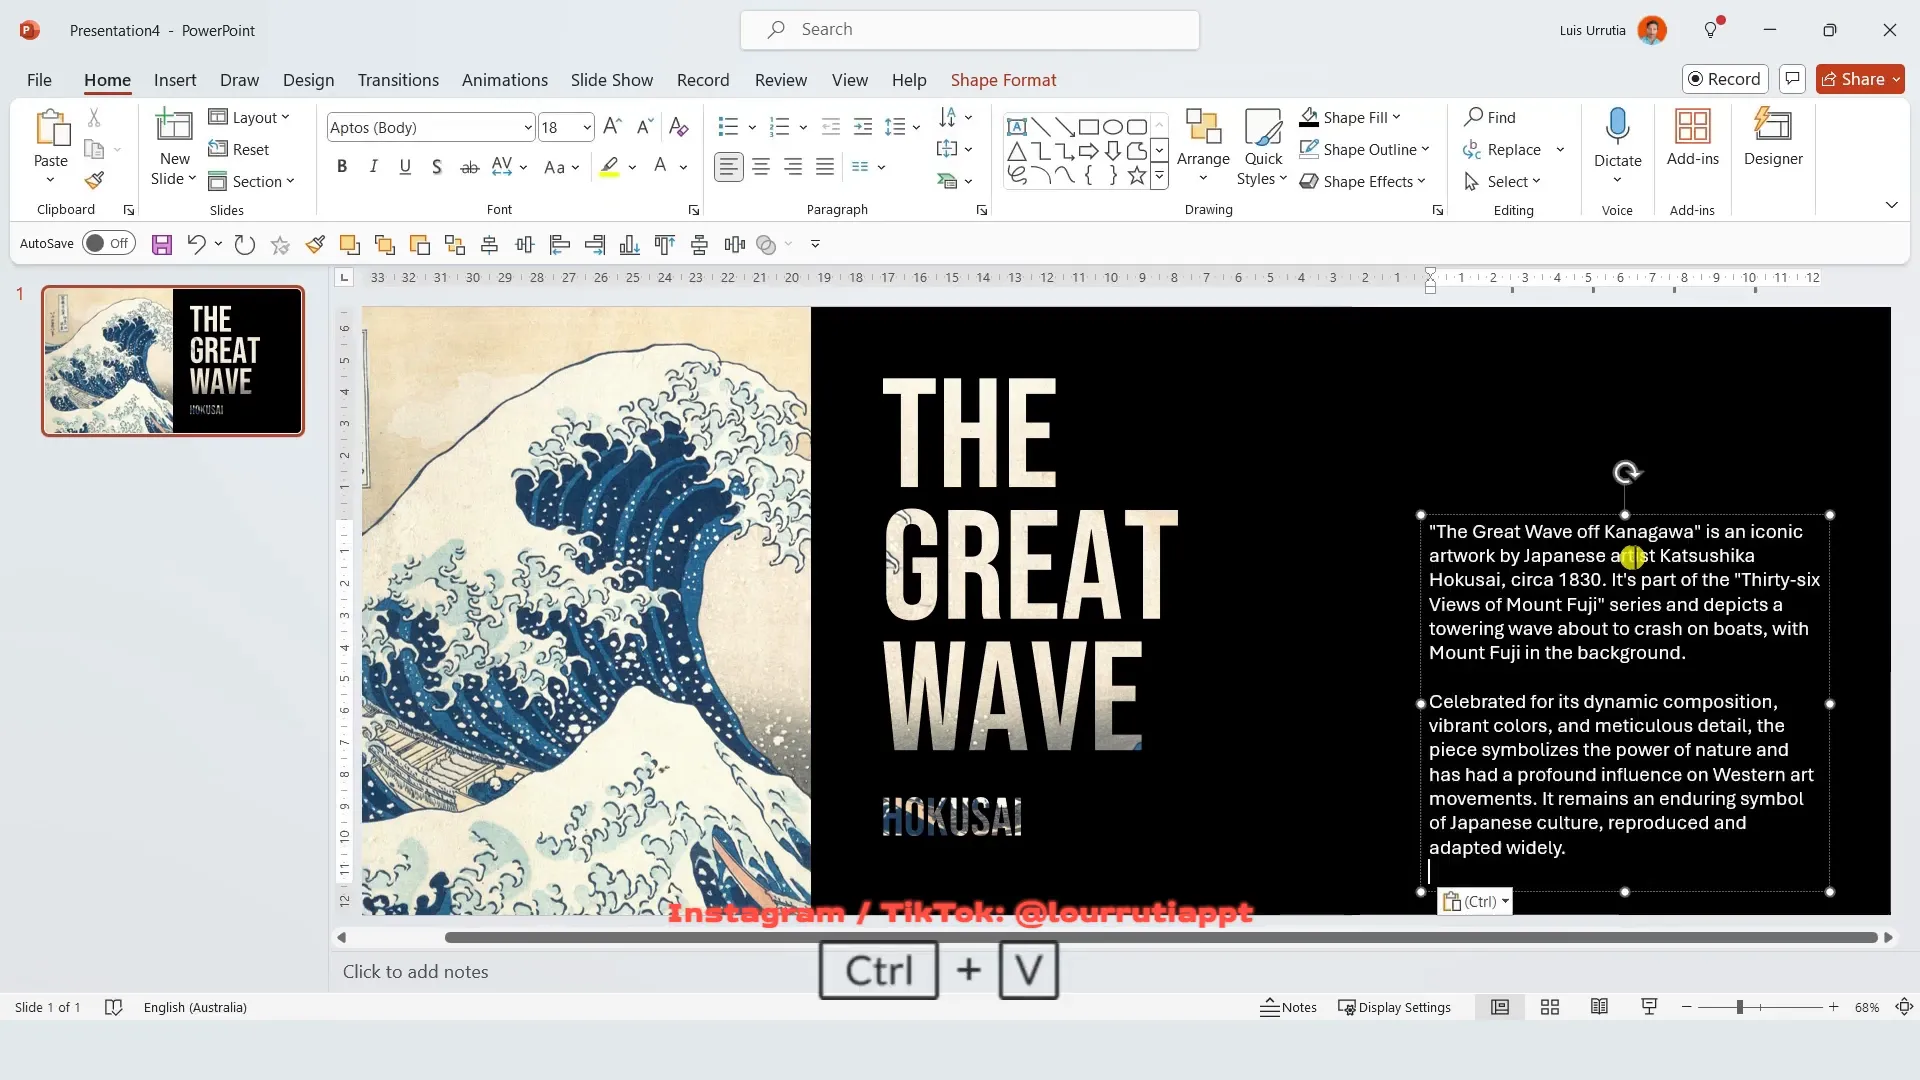1920x1080 pixels.
Task: Toggle Notes pane in status bar
Action: 1288,1007
